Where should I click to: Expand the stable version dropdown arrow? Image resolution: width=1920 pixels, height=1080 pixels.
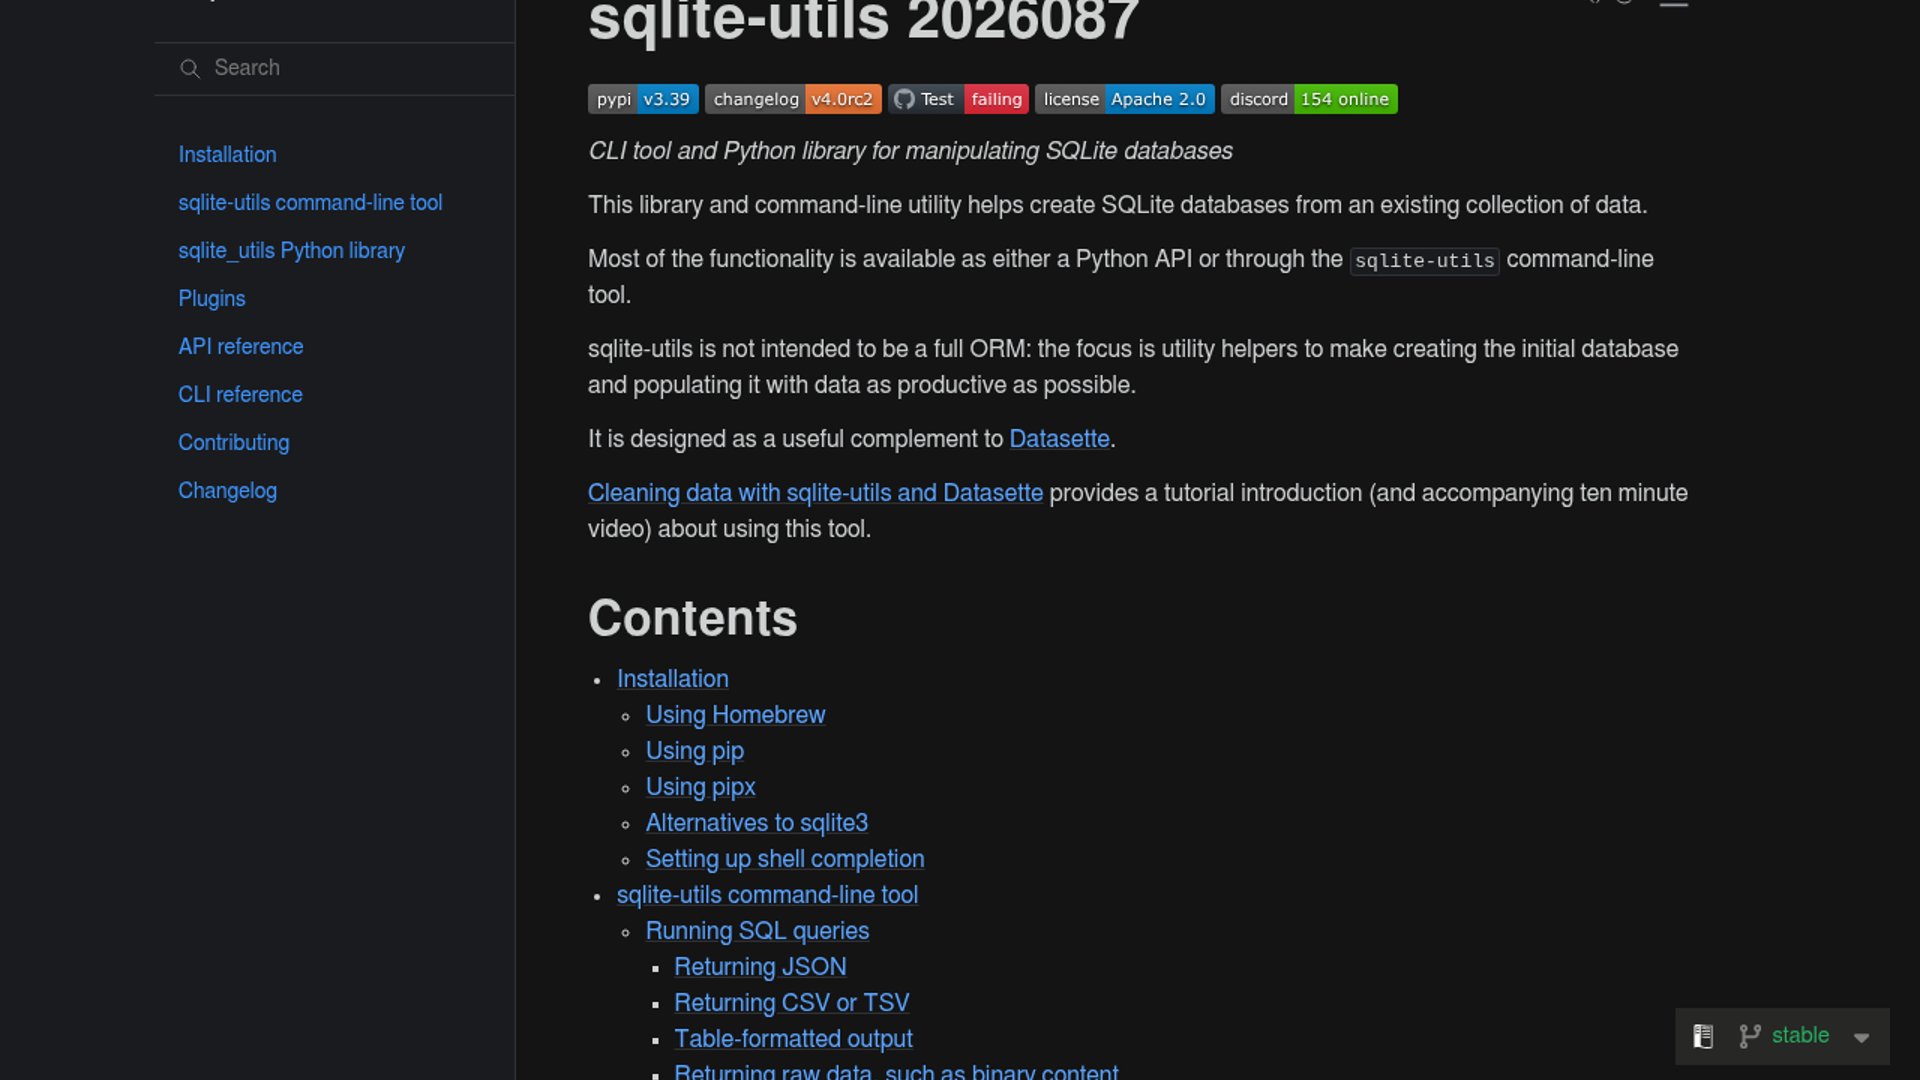pos(1861,1037)
